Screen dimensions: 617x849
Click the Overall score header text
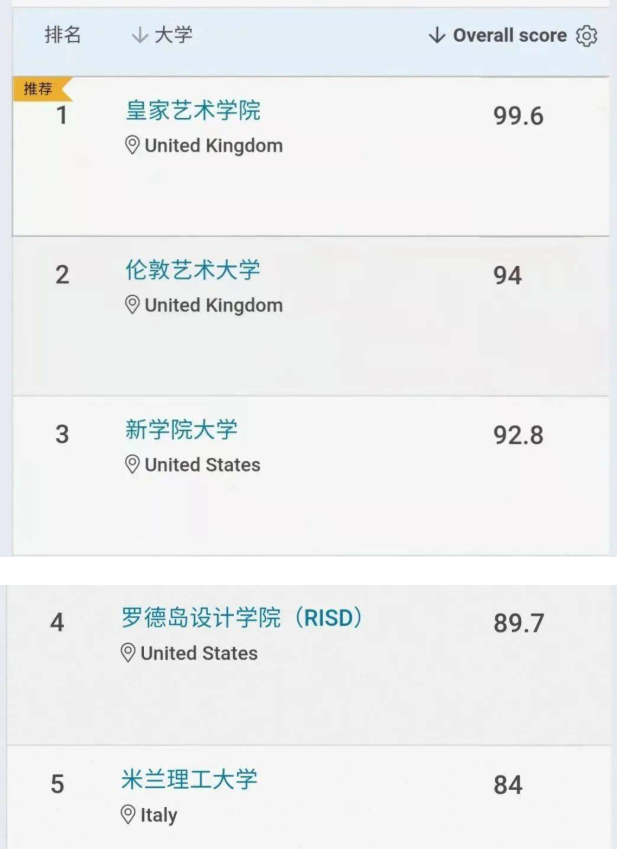point(510,35)
